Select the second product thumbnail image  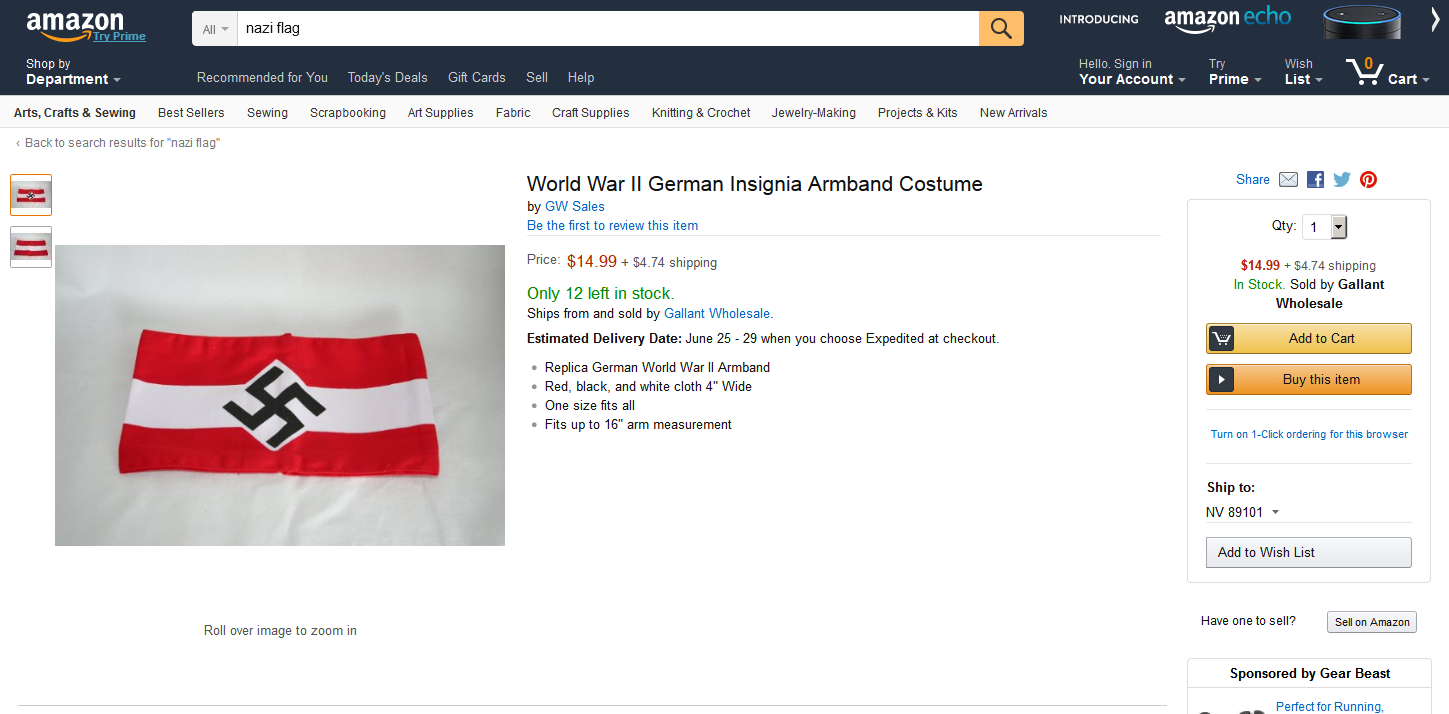31,246
